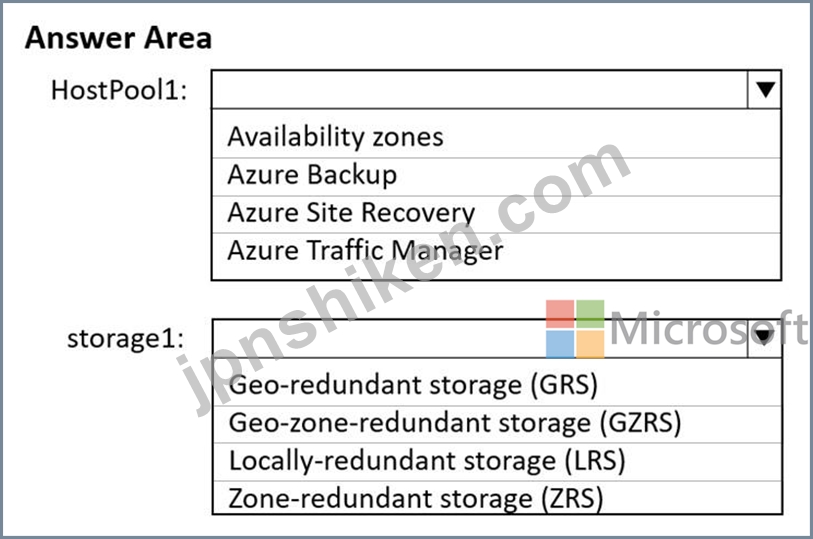Click the HostPool1 label
Image resolution: width=813 pixels, height=539 pixels.
[x=119, y=90]
